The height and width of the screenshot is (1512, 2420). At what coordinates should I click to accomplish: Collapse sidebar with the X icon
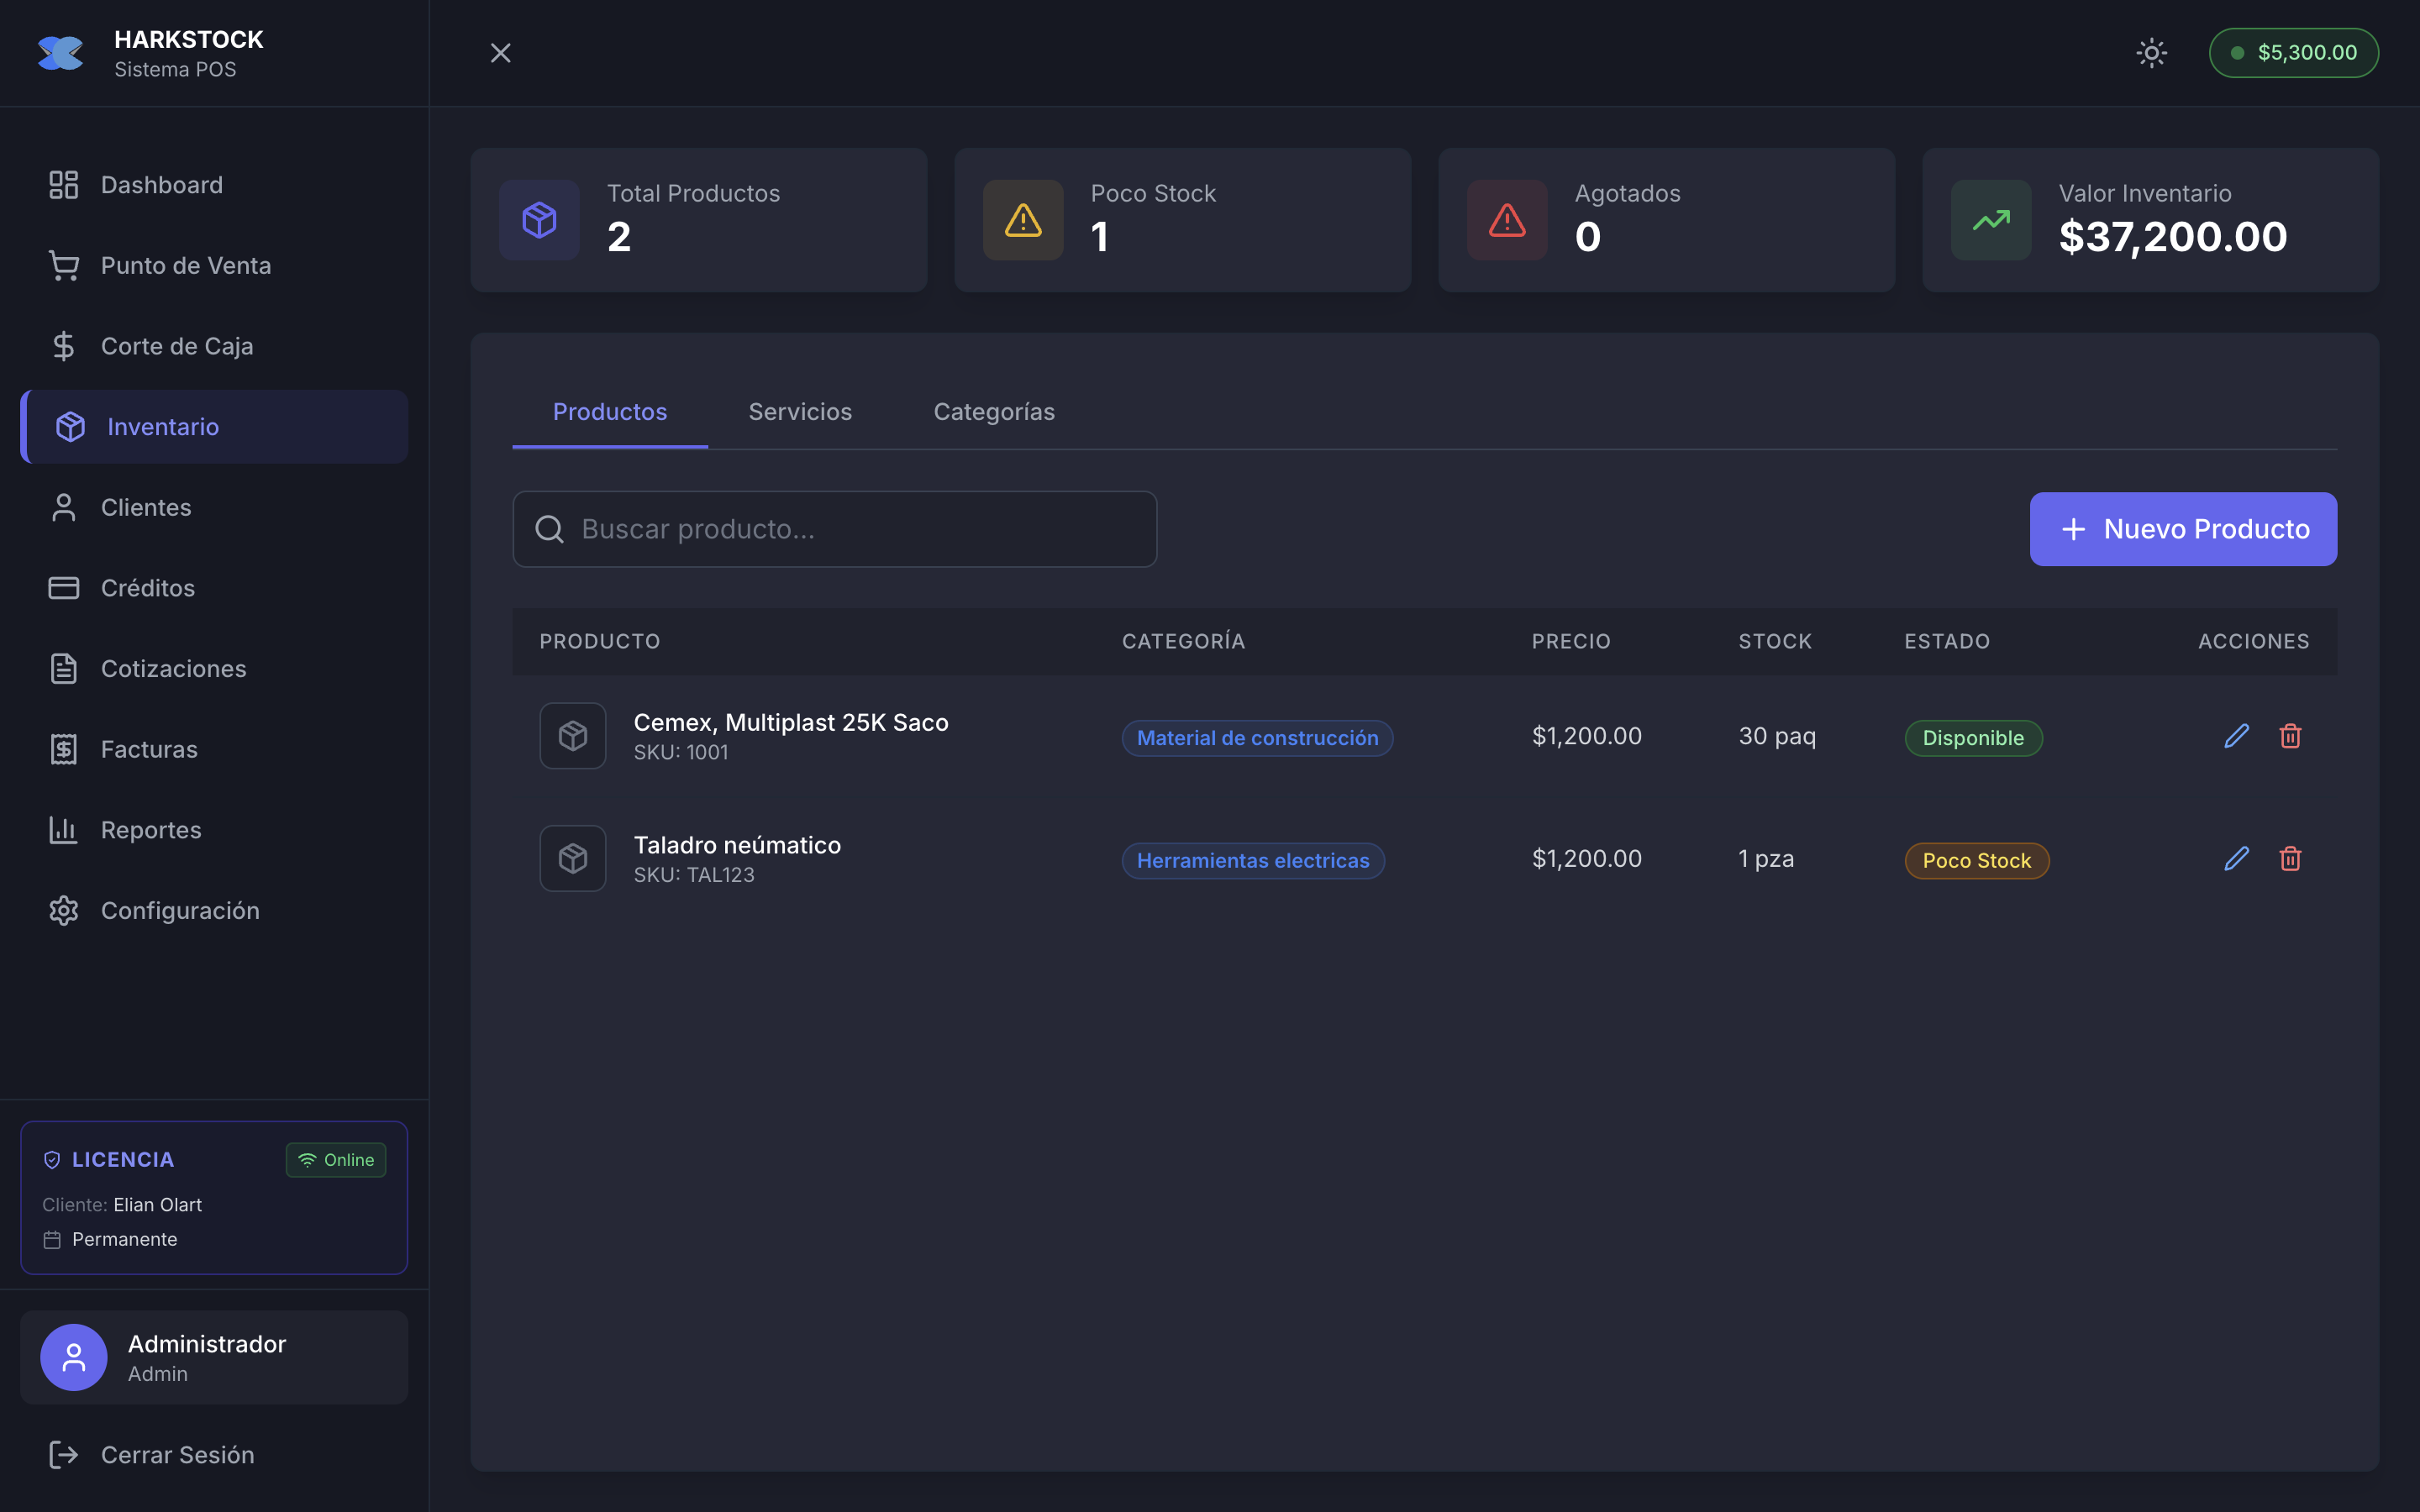pyautogui.click(x=500, y=53)
